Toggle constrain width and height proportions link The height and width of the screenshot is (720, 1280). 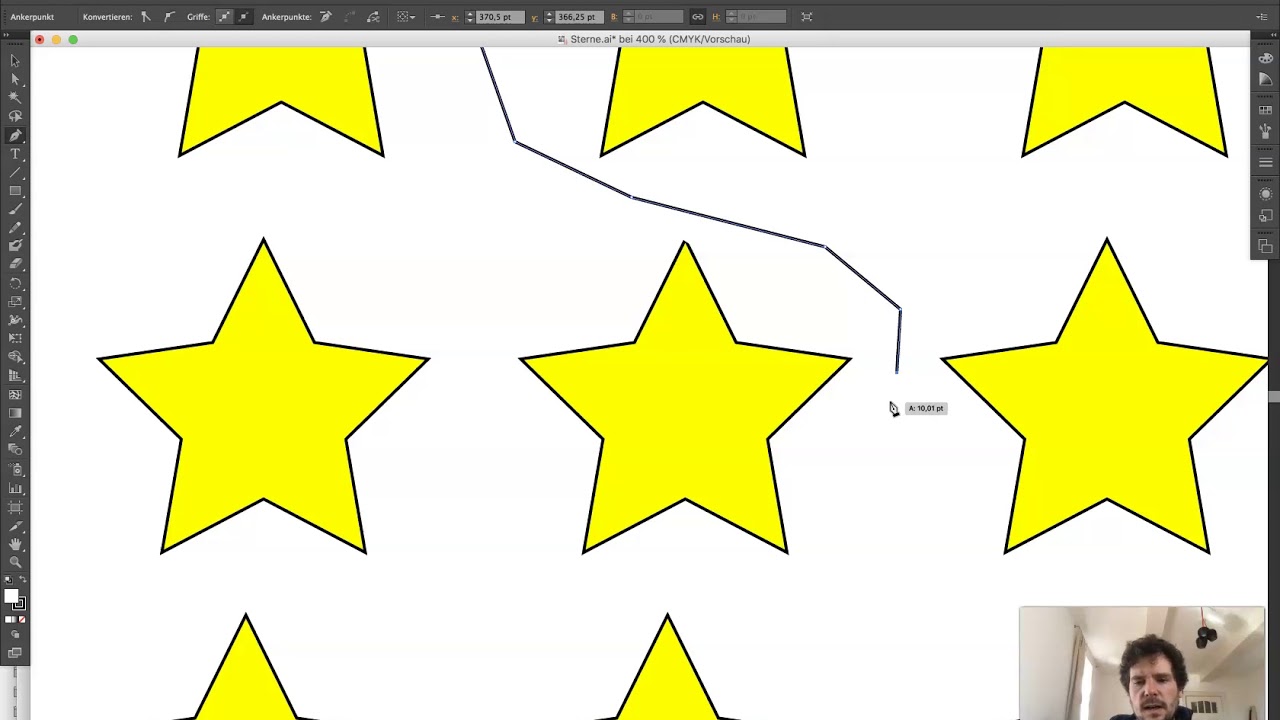(698, 17)
